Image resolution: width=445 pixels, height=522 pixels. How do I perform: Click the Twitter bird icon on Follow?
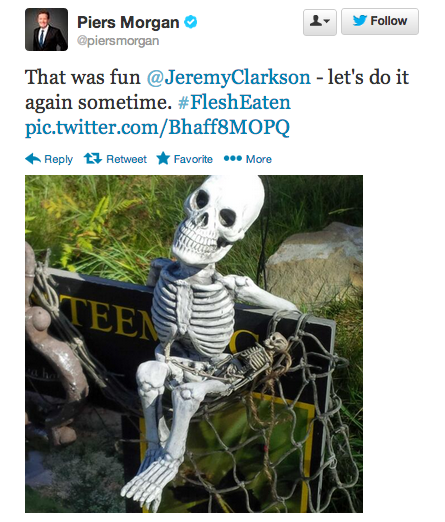(x=360, y=21)
